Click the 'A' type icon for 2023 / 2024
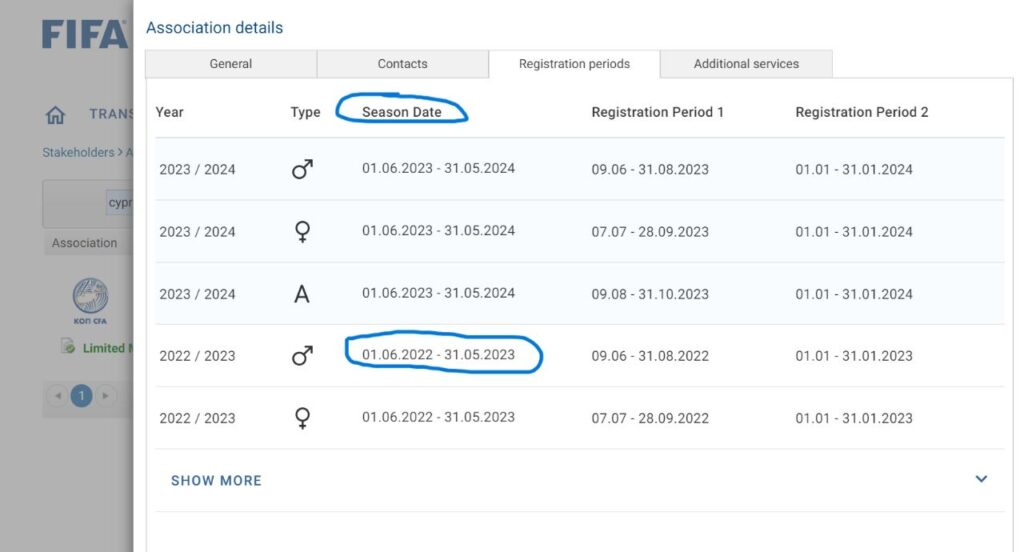 click(x=302, y=294)
